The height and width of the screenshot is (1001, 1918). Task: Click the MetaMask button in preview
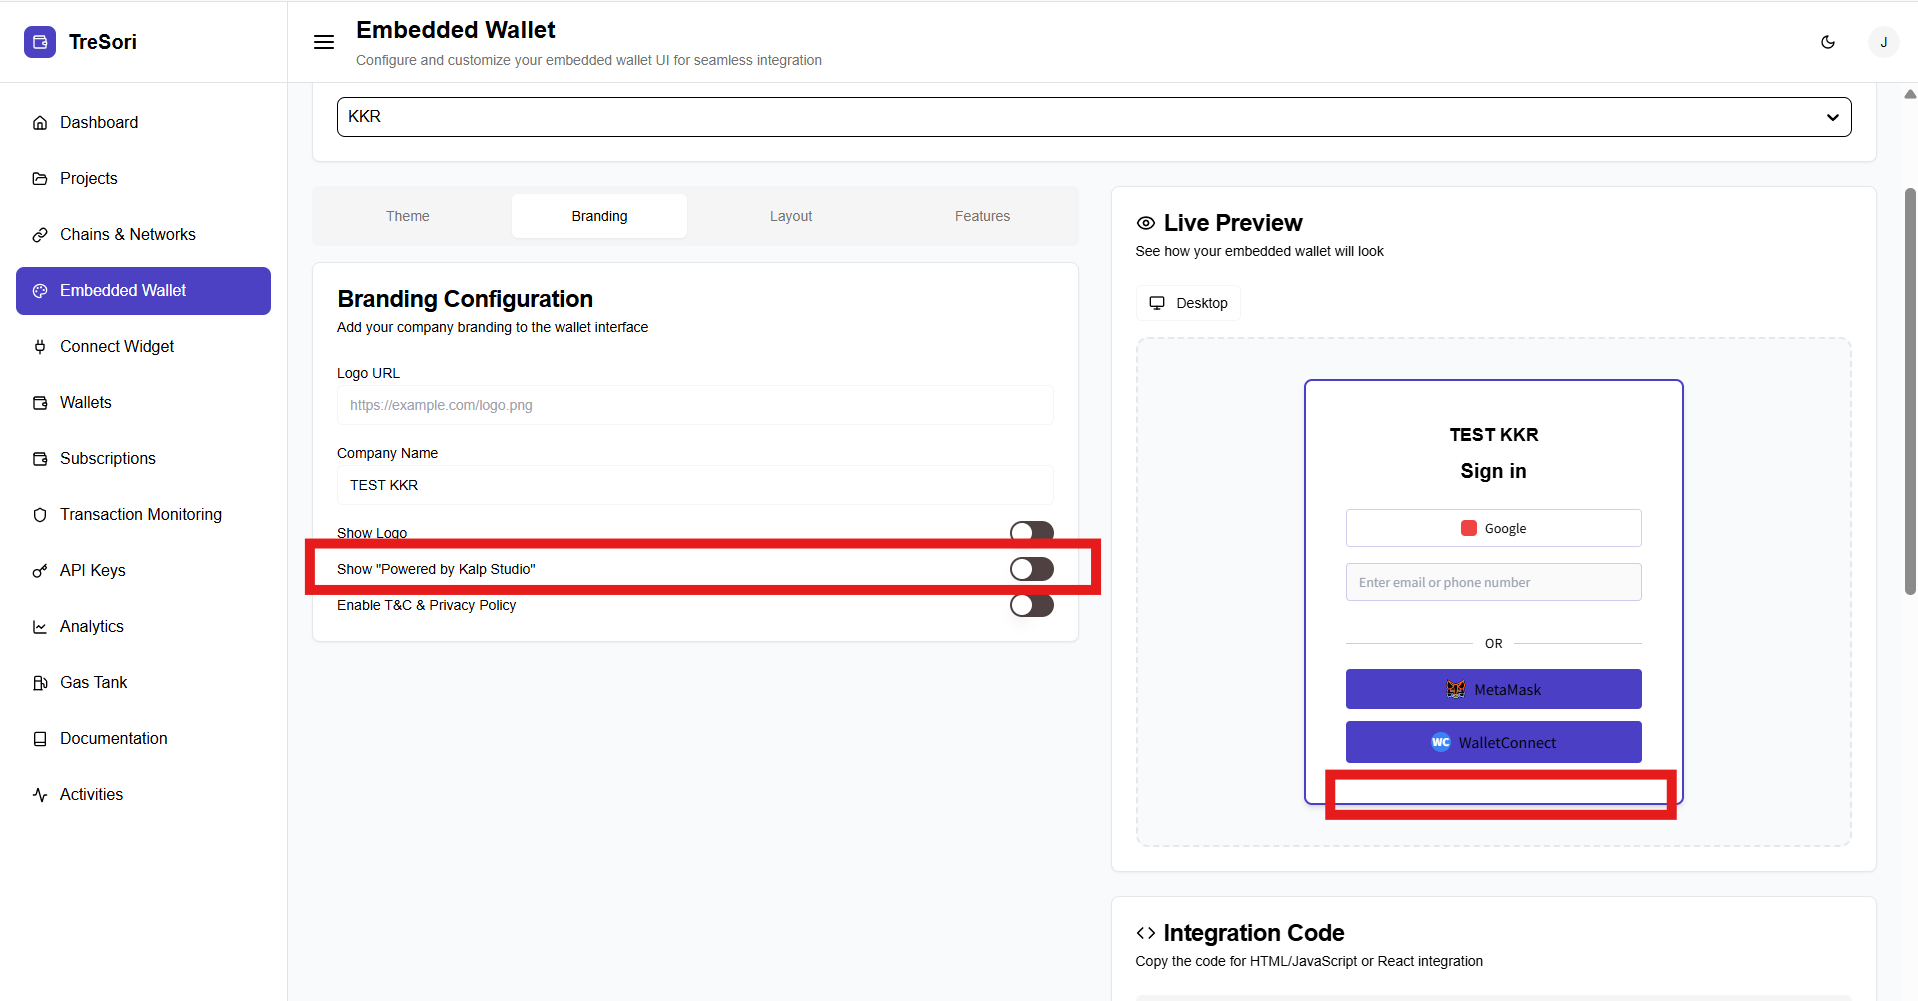tap(1493, 689)
